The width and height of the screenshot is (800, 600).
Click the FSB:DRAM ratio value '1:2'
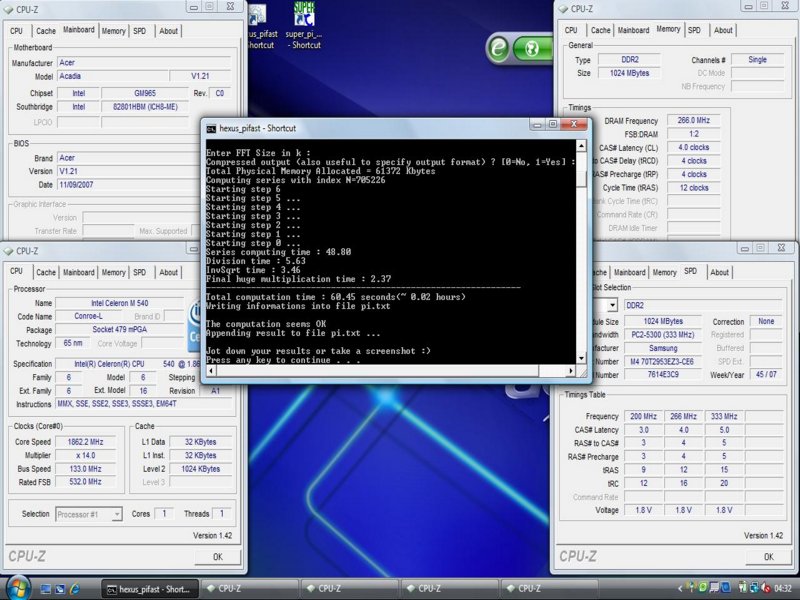[693, 134]
